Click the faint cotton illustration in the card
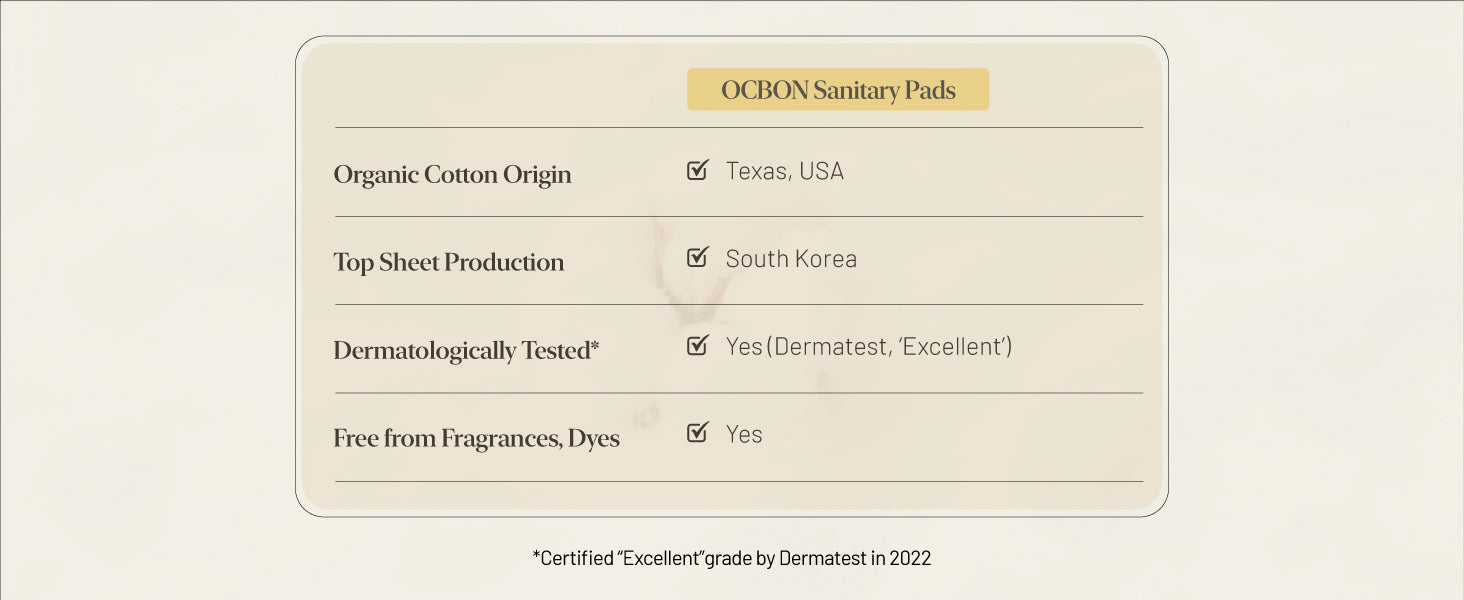 click(690, 280)
